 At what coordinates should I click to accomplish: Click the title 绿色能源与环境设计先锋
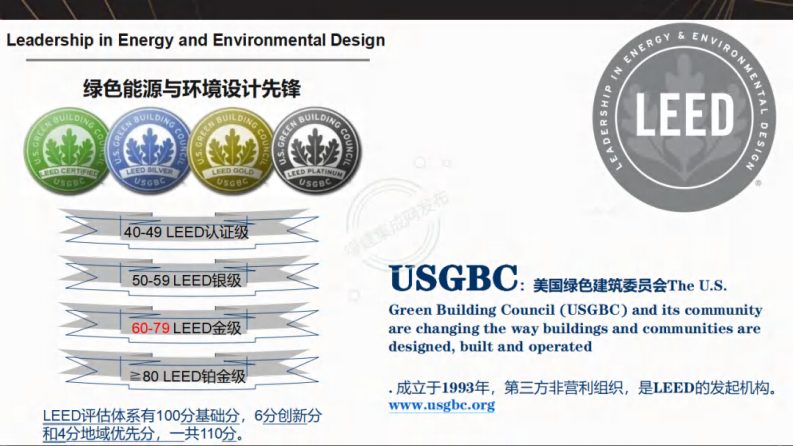(x=192, y=89)
